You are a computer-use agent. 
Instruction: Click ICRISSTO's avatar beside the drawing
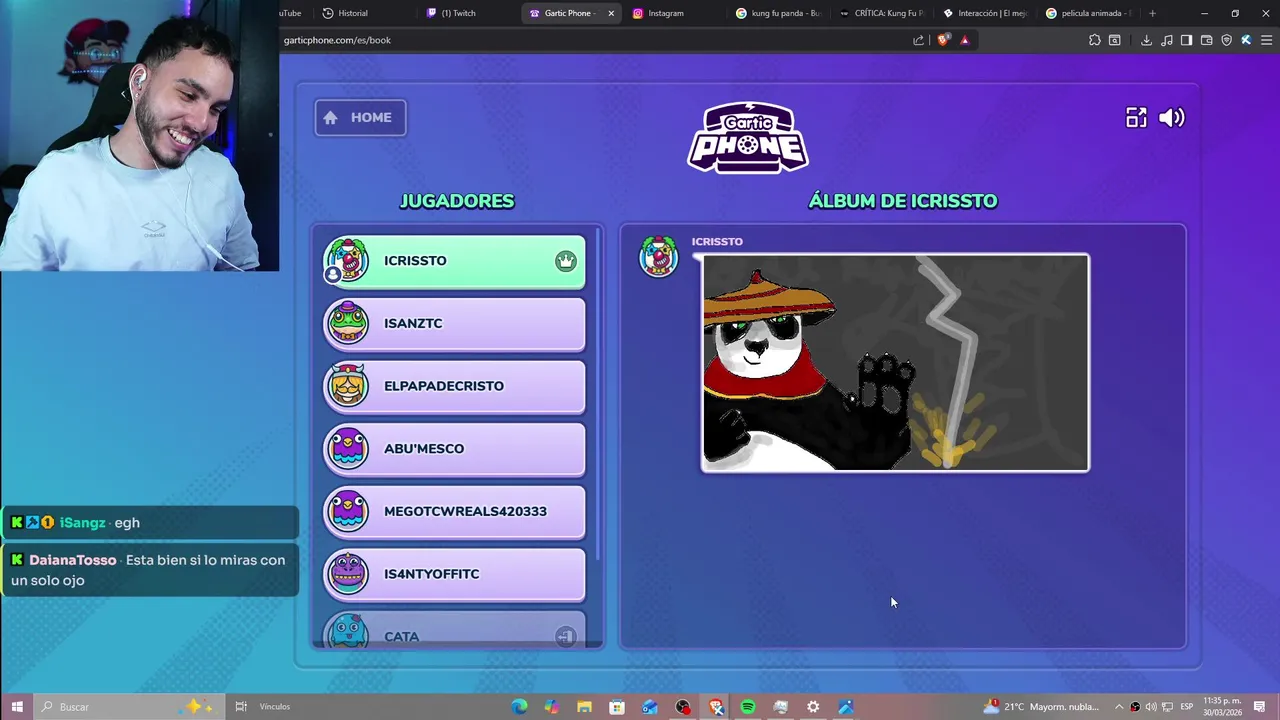click(659, 257)
